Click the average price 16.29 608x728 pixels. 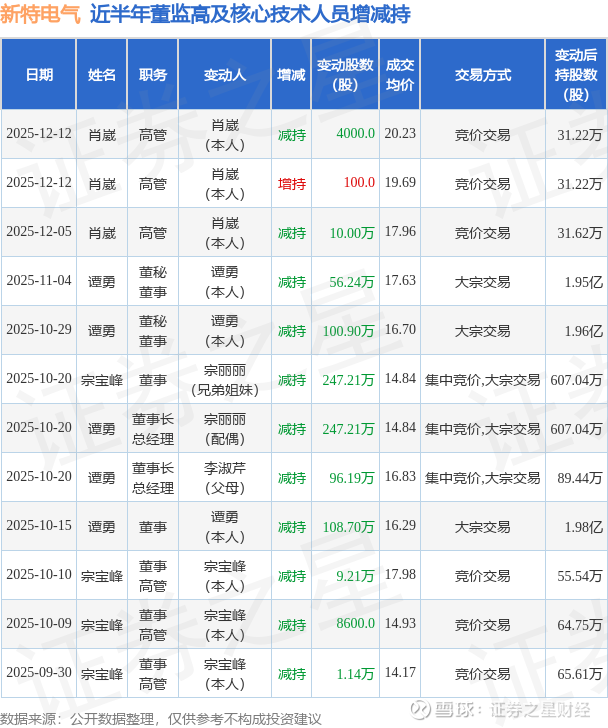400,526
